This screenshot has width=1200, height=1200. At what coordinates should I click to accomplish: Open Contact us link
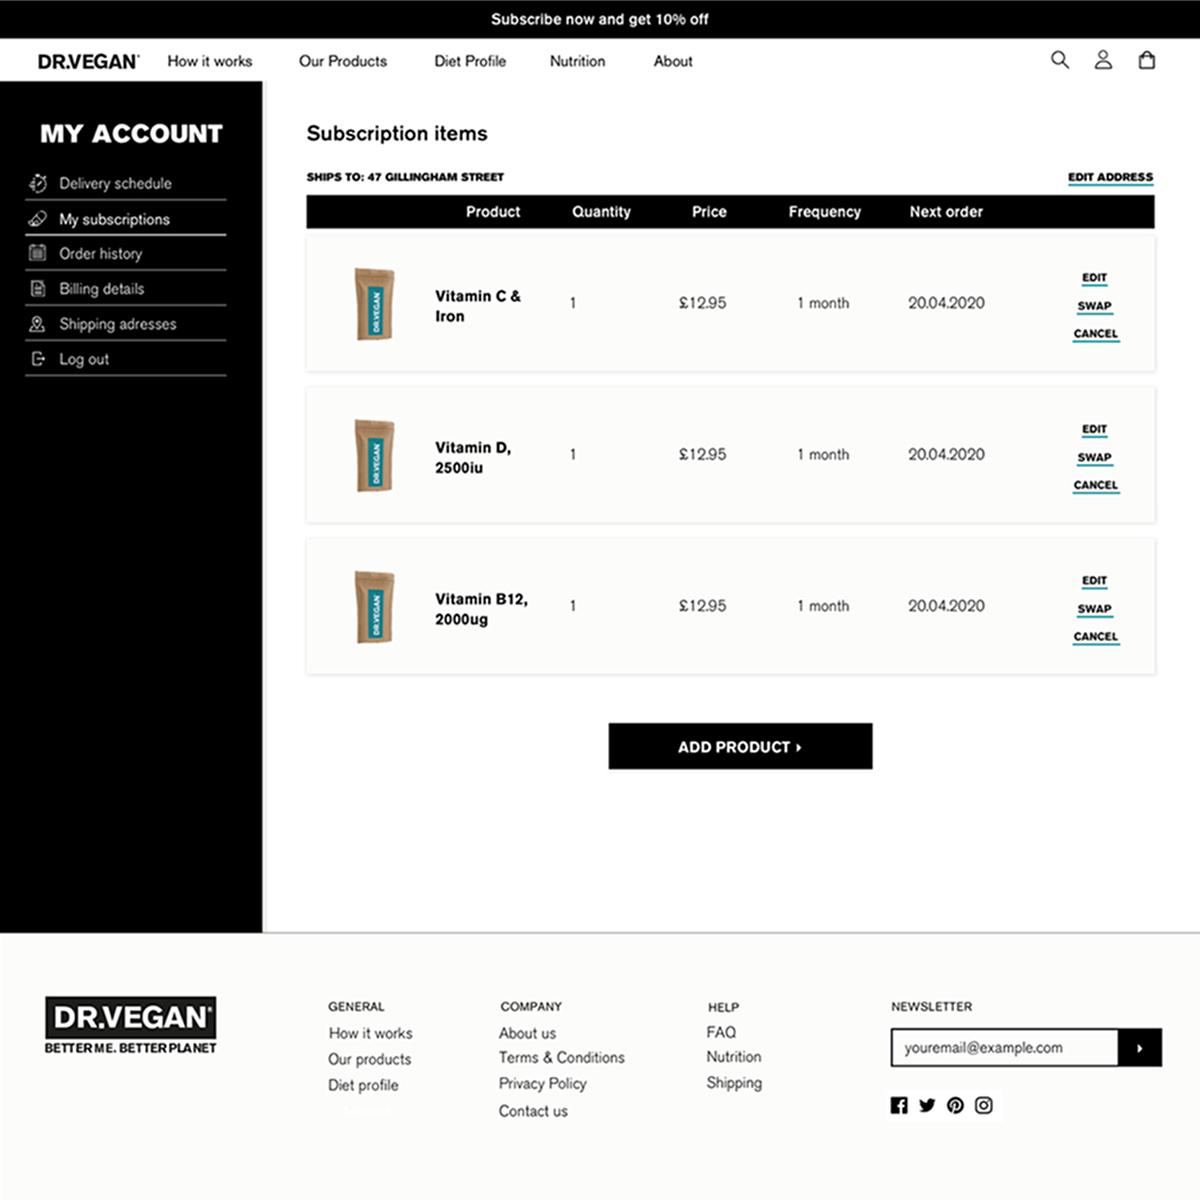pos(533,1111)
